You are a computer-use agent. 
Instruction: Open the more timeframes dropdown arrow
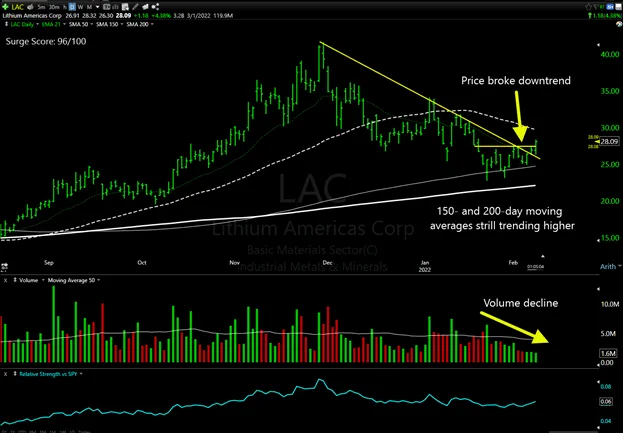point(98,7)
